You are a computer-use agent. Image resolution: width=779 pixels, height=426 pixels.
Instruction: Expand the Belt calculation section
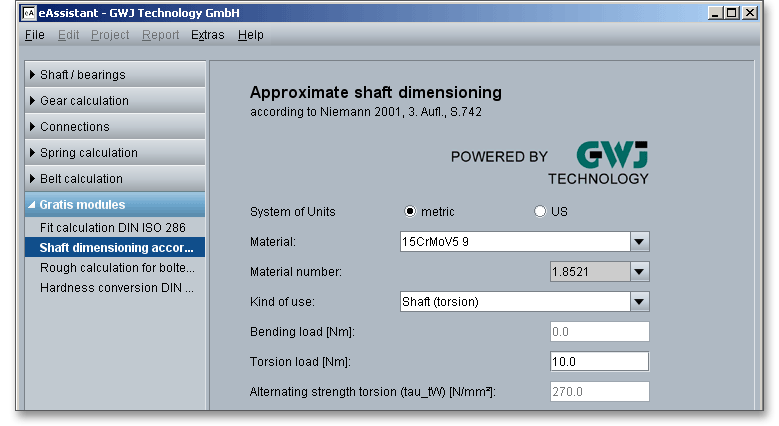(113, 179)
